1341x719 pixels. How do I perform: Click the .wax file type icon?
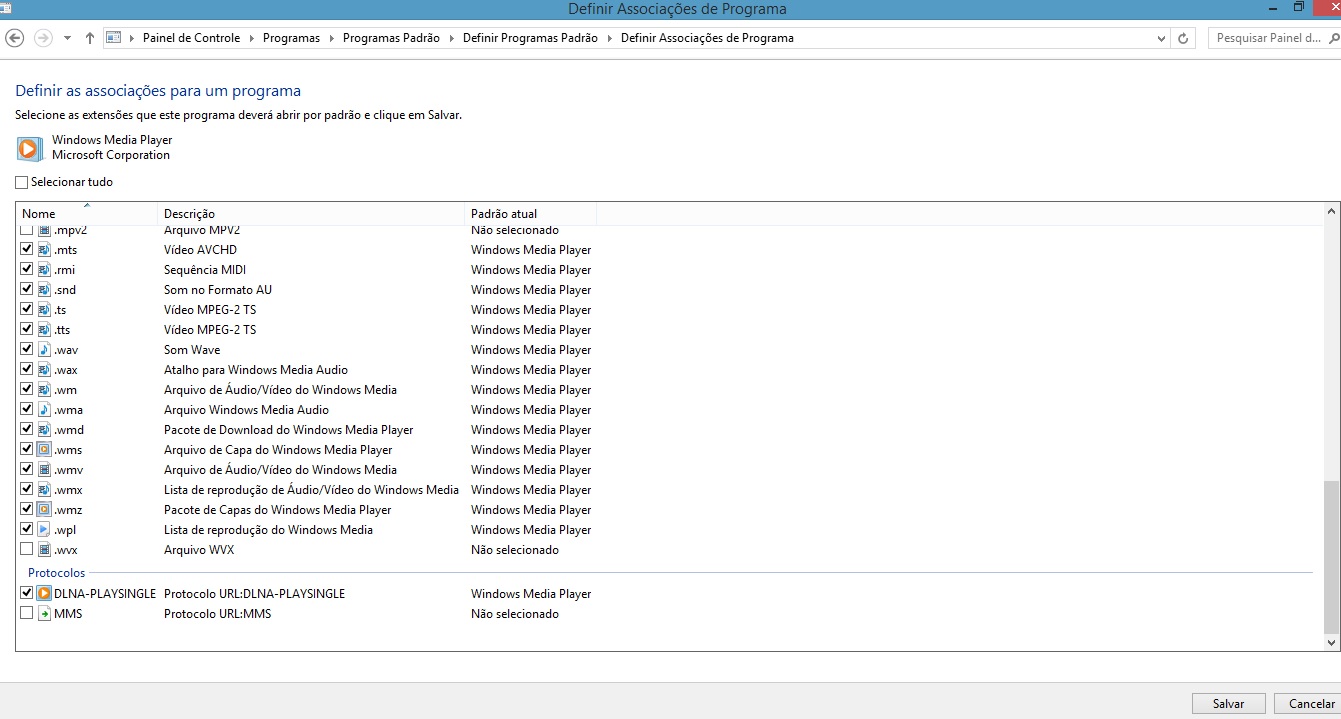point(44,370)
